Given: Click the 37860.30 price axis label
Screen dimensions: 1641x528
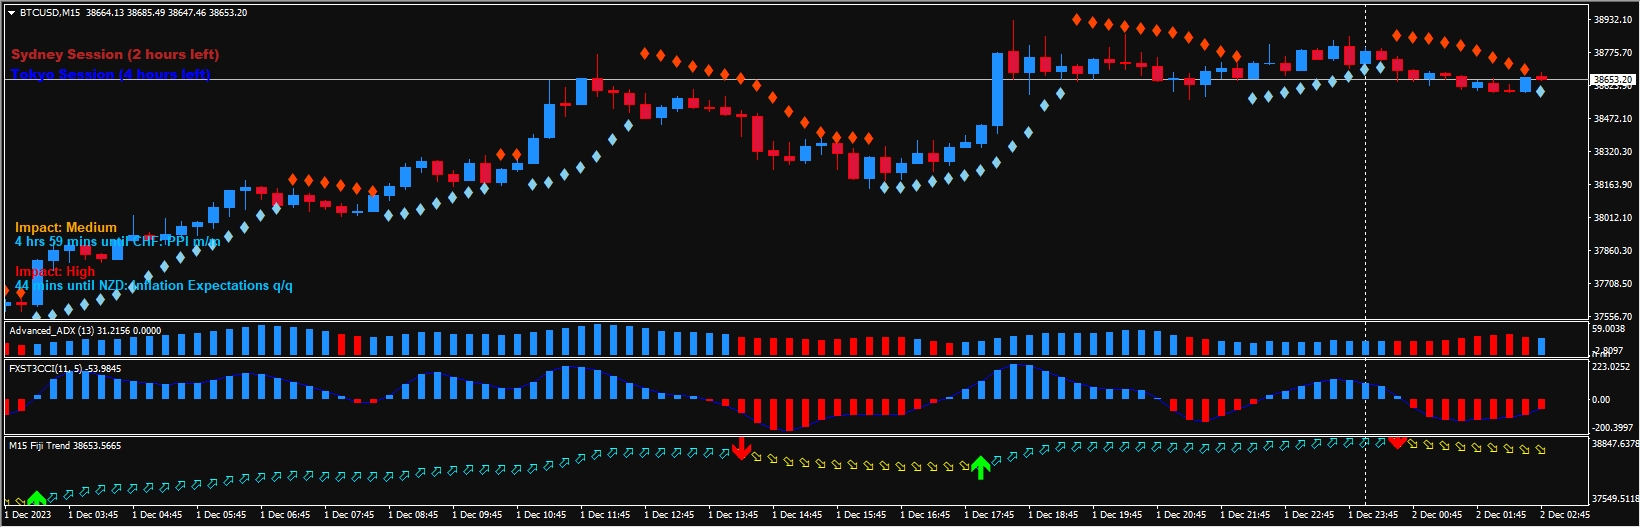Looking at the screenshot, I should tap(1613, 251).
